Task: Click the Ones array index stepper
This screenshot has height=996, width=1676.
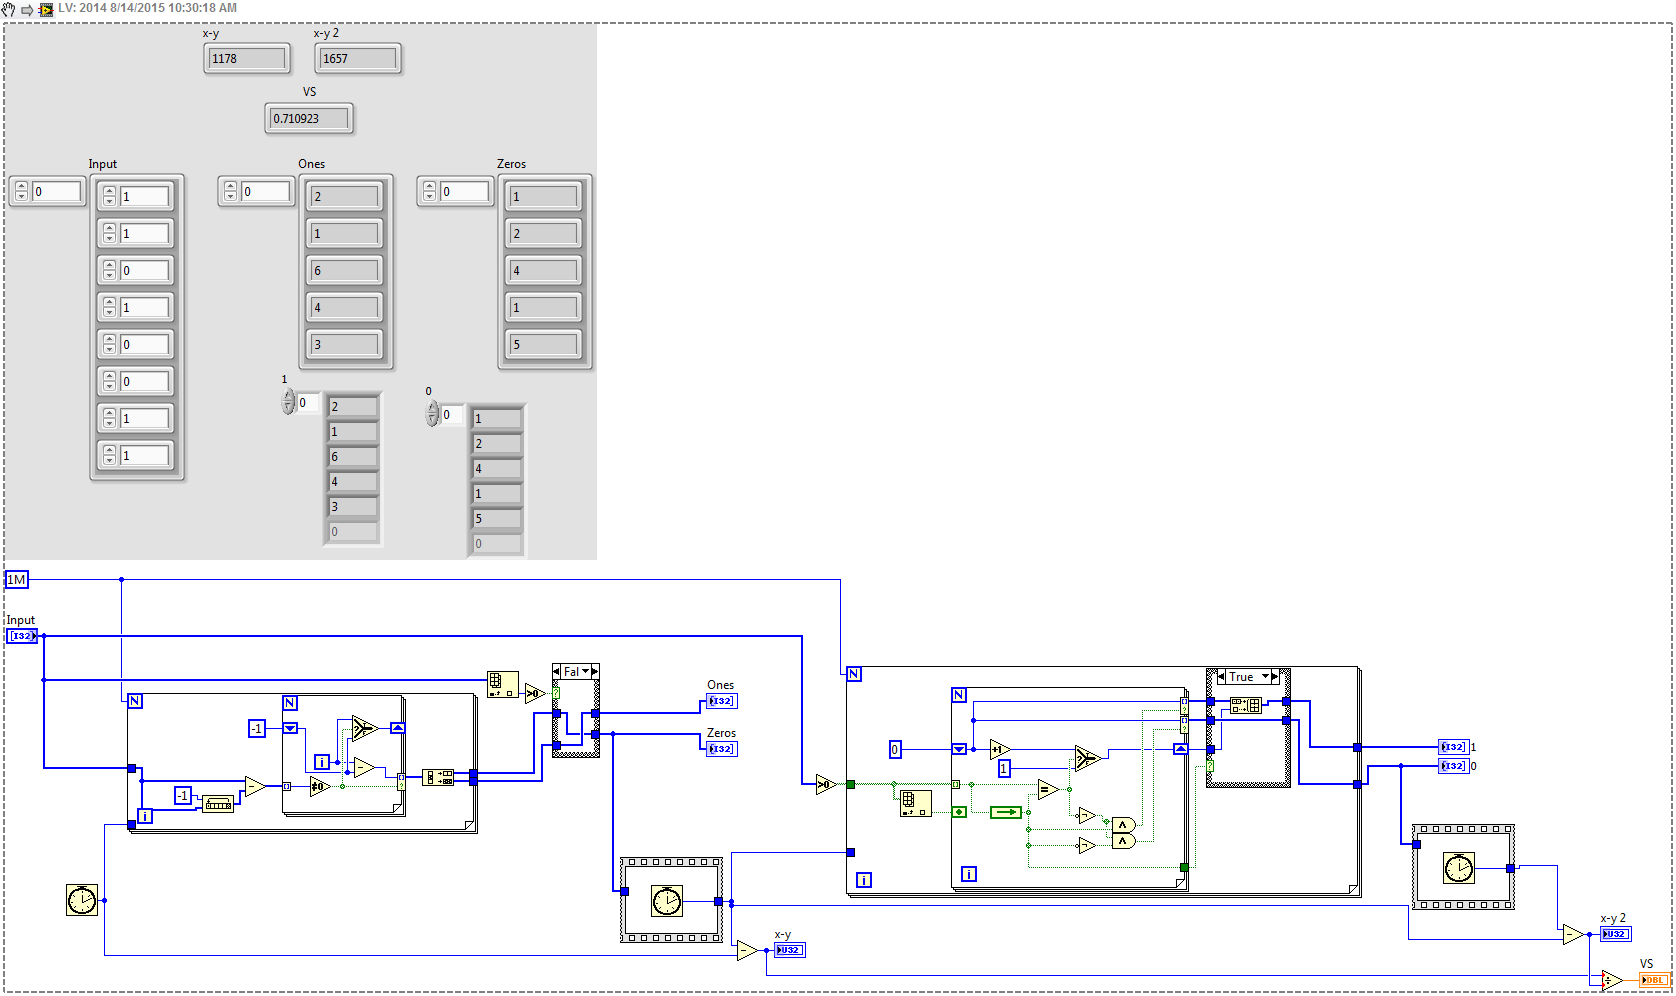Action: [x=231, y=191]
